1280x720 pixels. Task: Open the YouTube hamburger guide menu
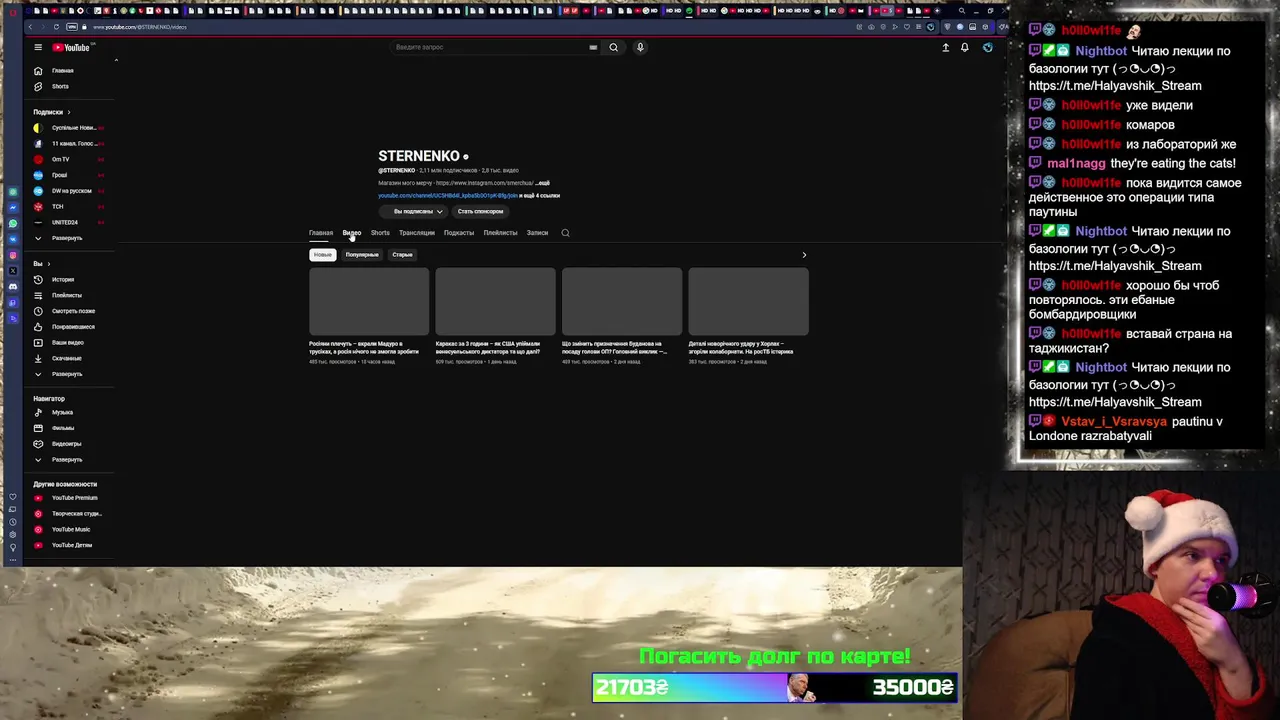[38, 47]
